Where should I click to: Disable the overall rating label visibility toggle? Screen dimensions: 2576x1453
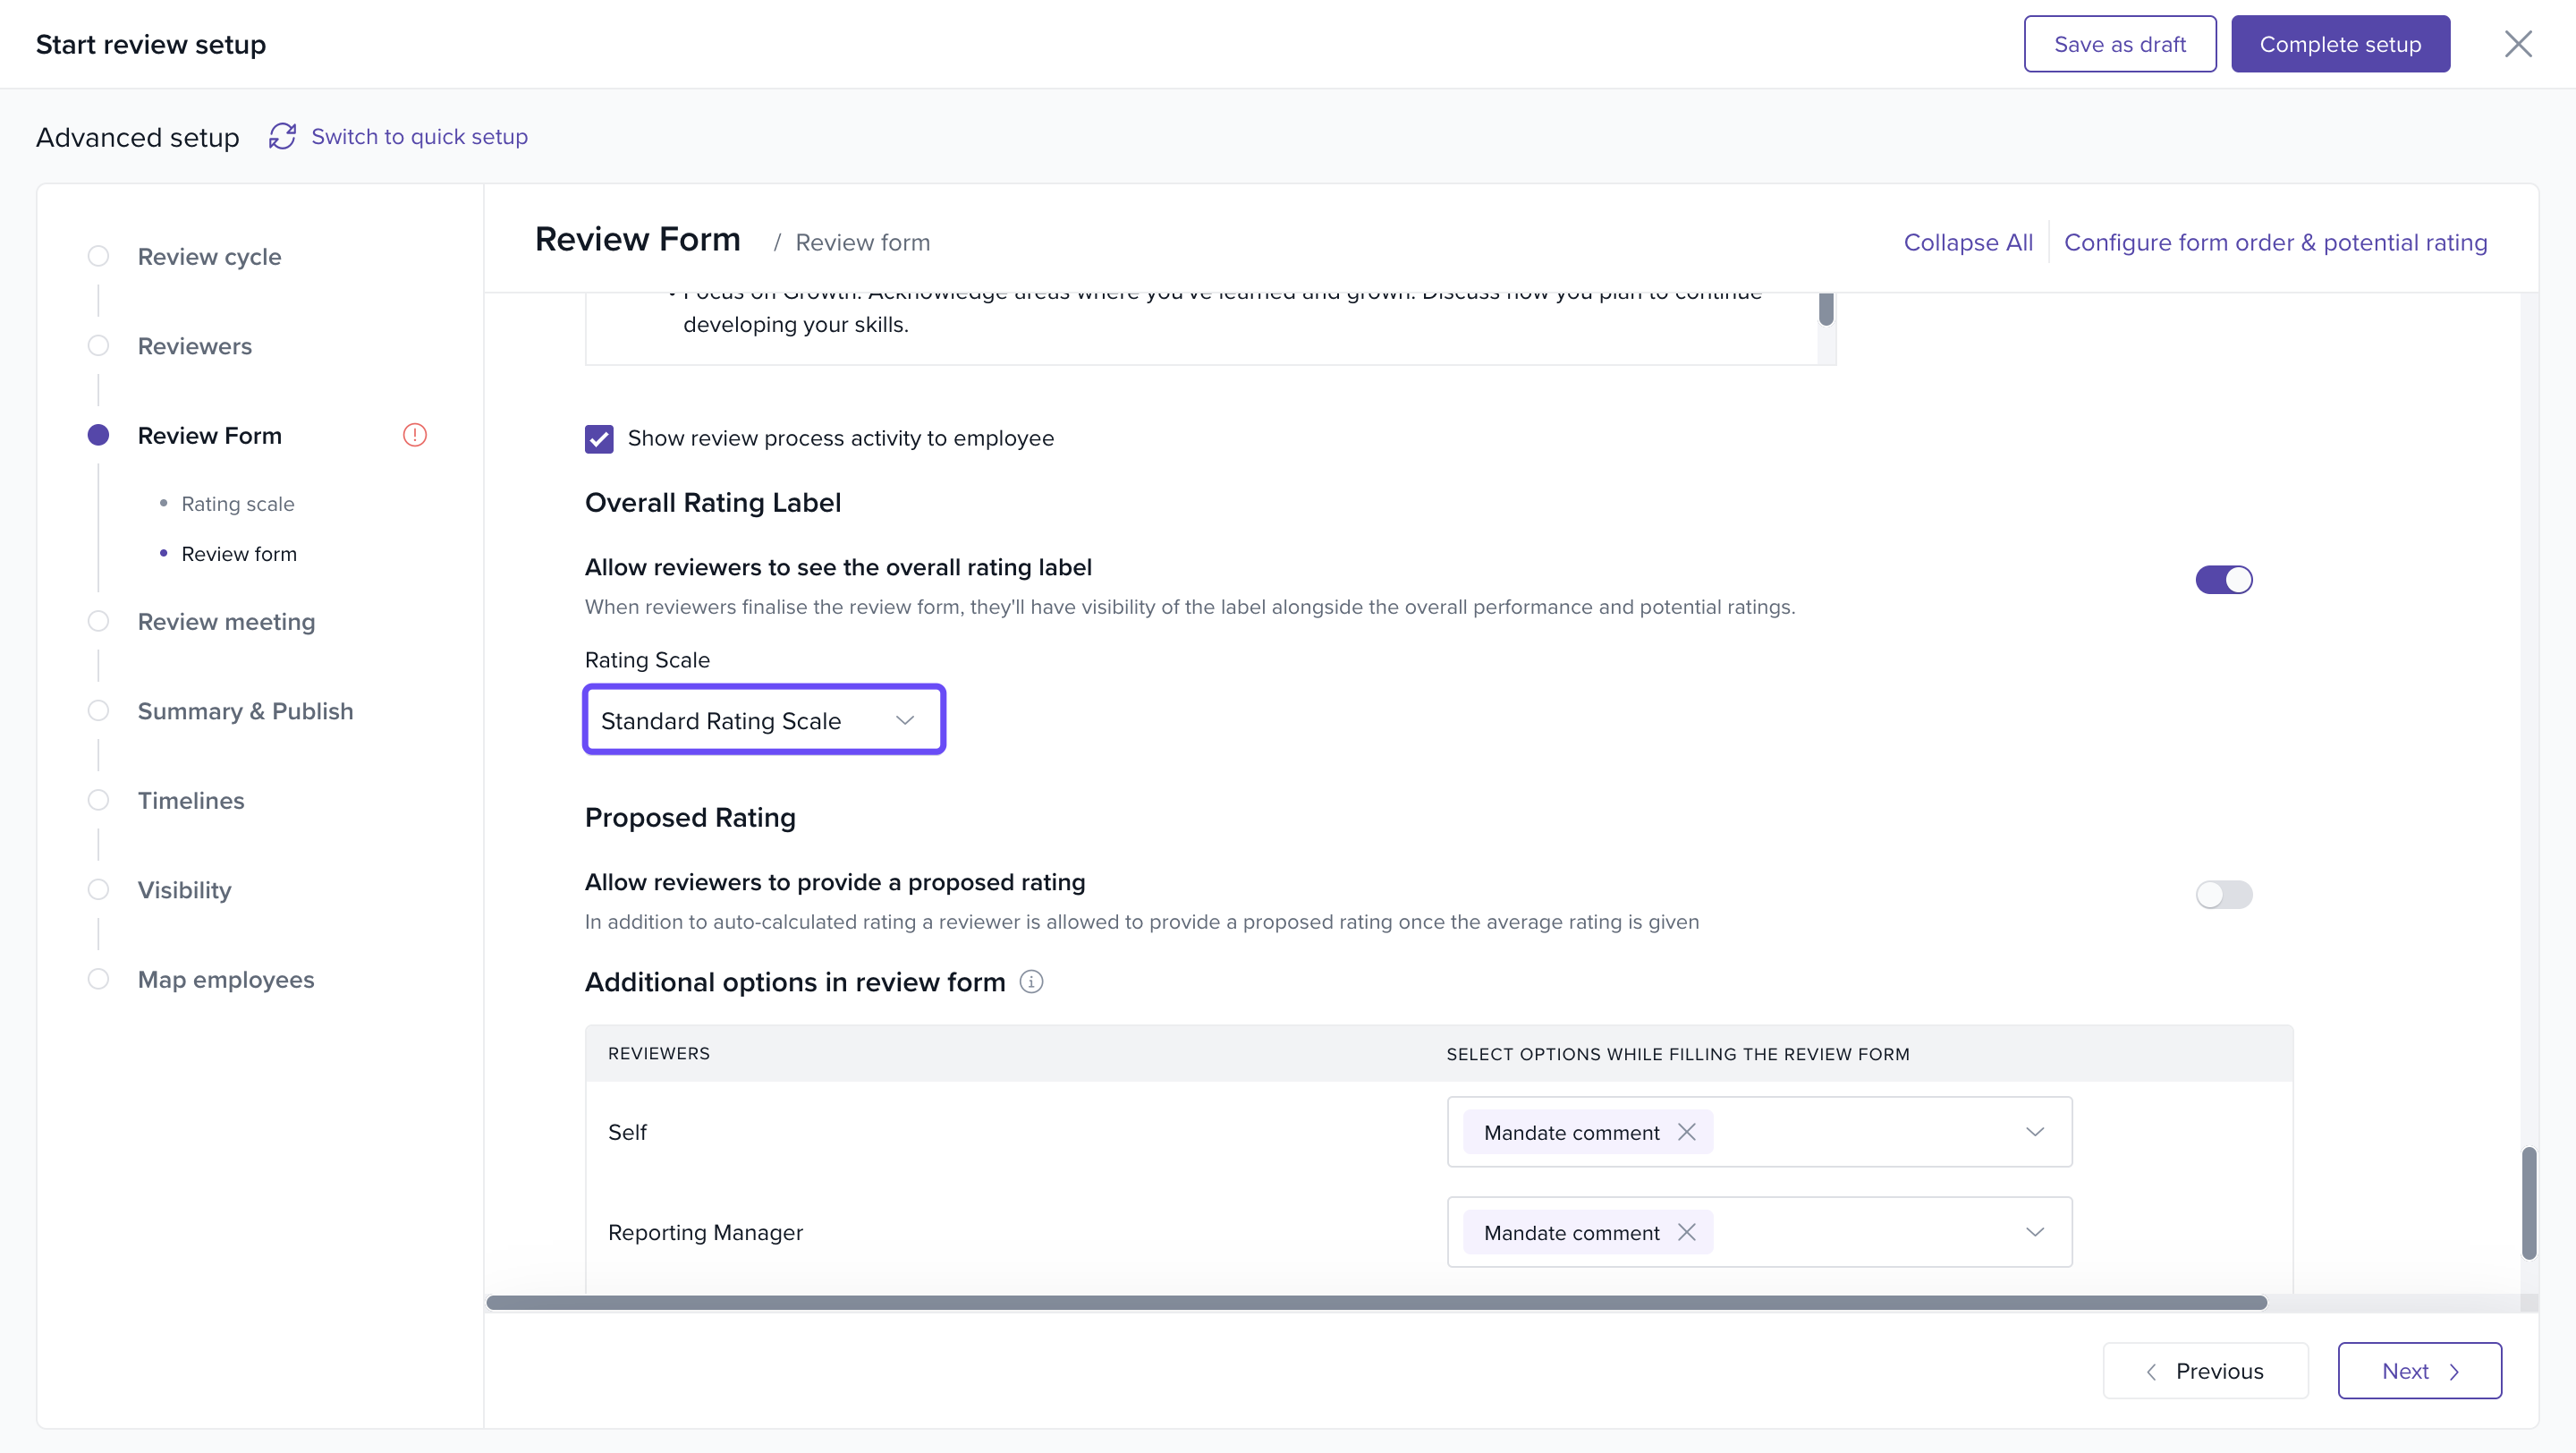pyautogui.click(x=2223, y=580)
